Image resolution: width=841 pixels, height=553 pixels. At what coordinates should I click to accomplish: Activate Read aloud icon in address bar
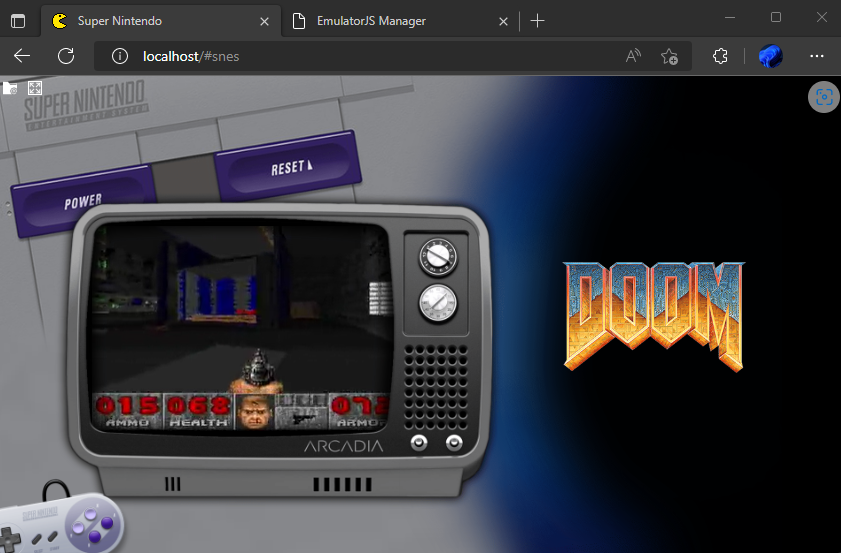(633, 56)
